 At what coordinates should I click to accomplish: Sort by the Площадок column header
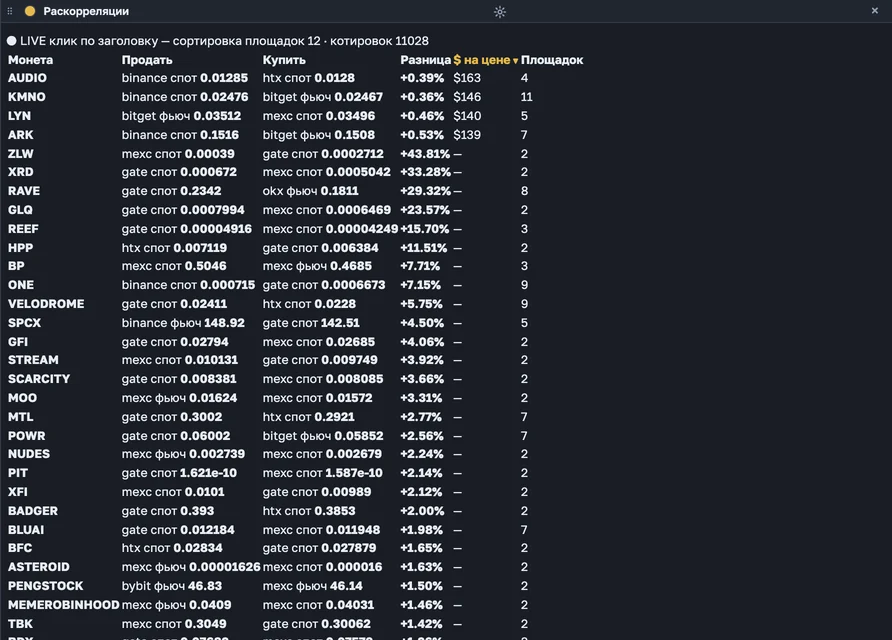(x=552, y=60)
